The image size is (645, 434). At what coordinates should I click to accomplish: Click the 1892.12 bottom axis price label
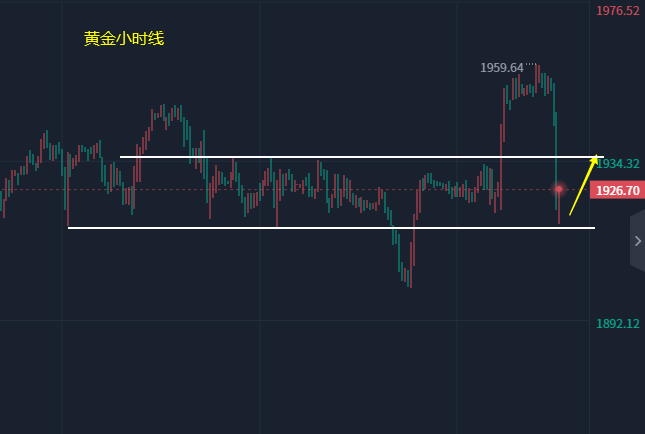coord(617,324)
